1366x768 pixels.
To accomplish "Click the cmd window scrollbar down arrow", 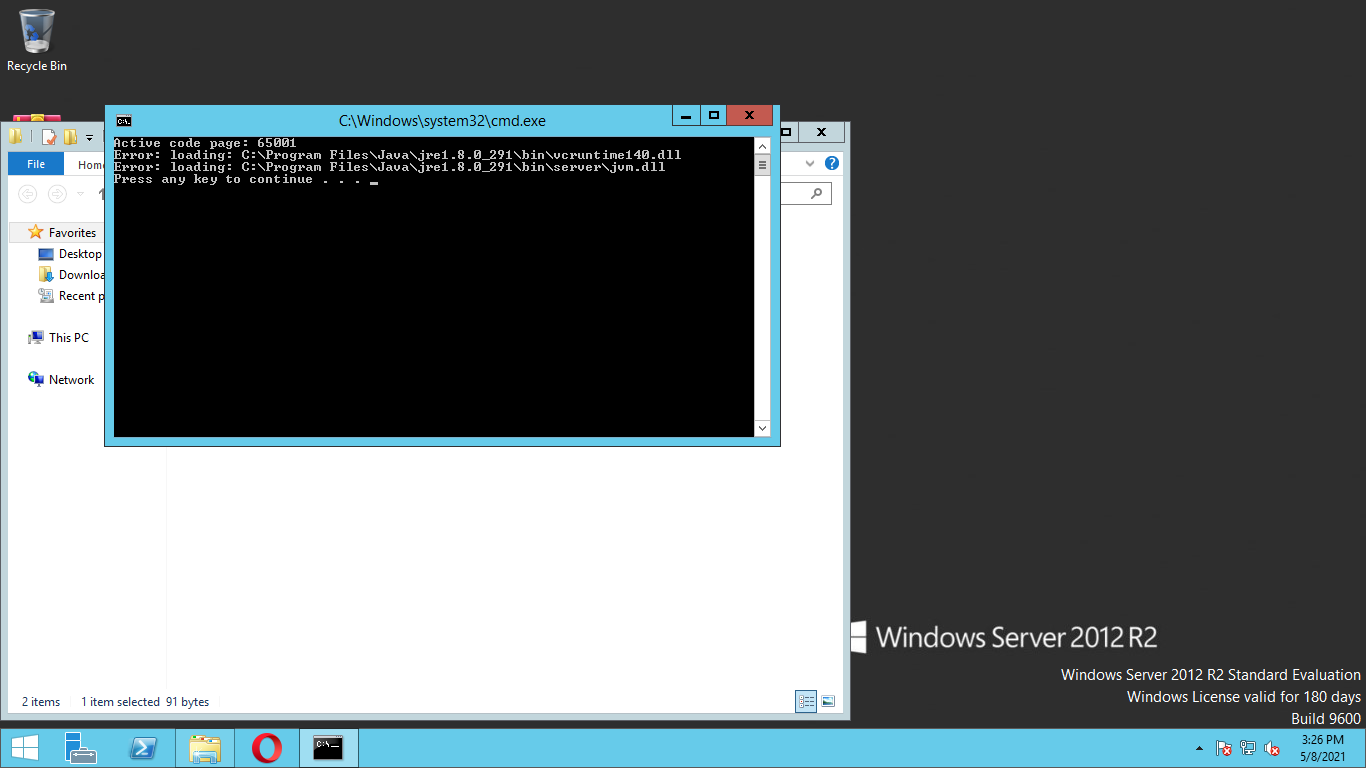I will tap(762, 428).
